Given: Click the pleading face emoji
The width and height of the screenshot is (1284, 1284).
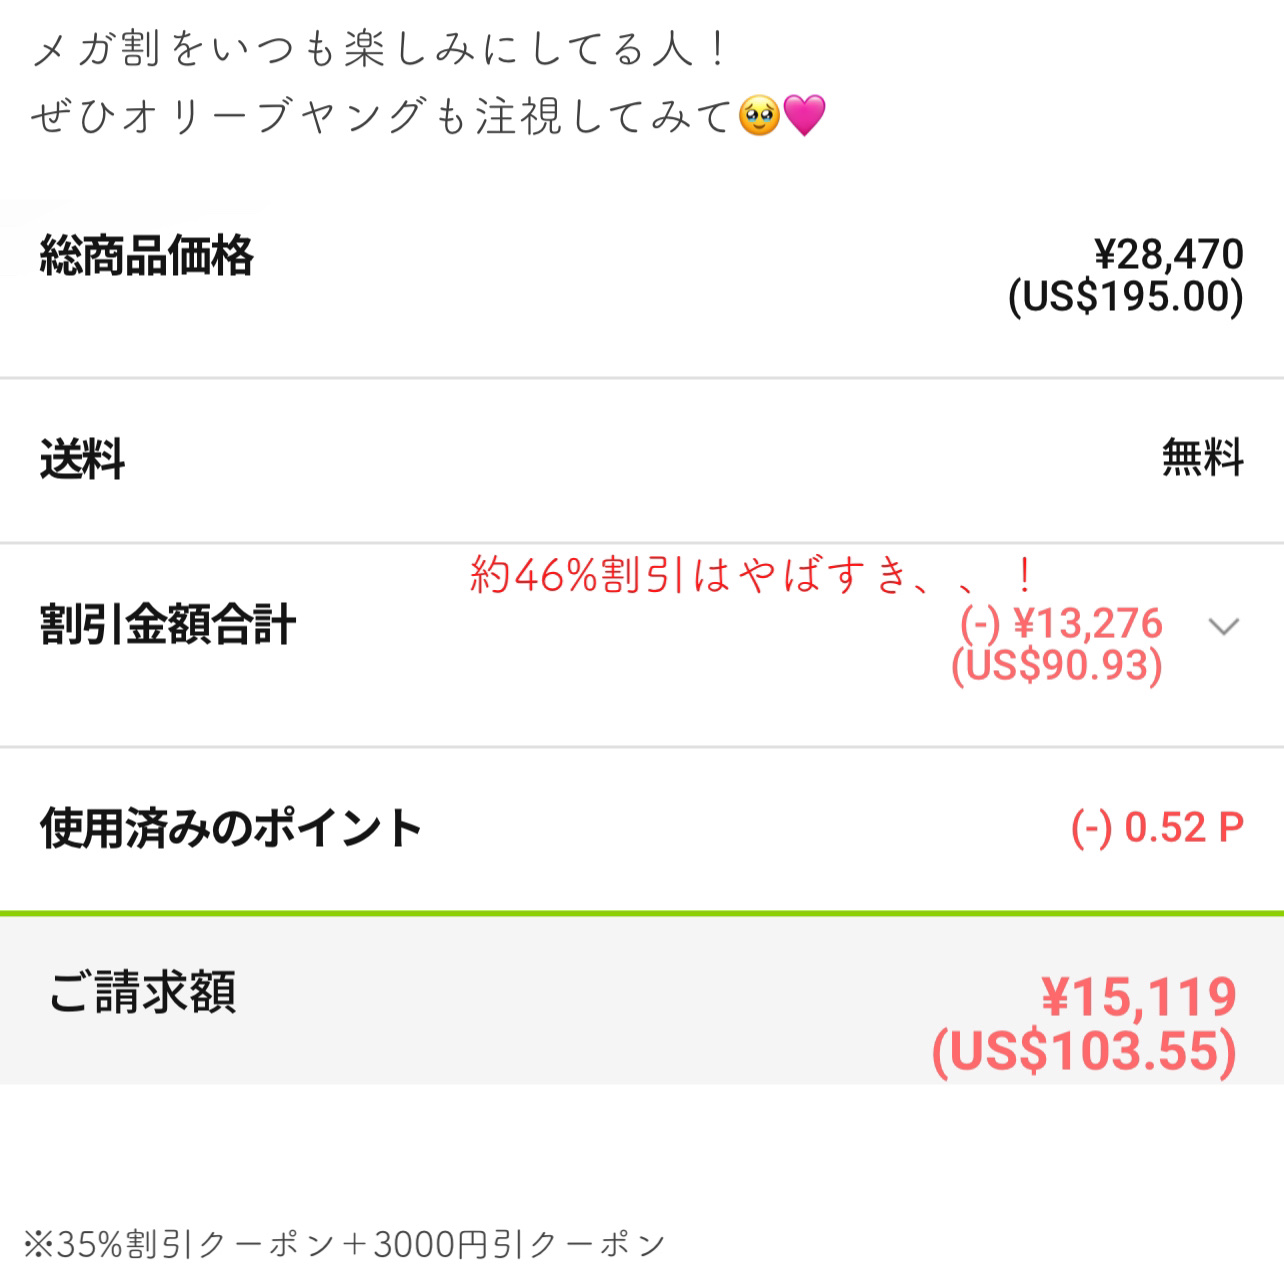Looking at the screenshot, I should point(759,116).
